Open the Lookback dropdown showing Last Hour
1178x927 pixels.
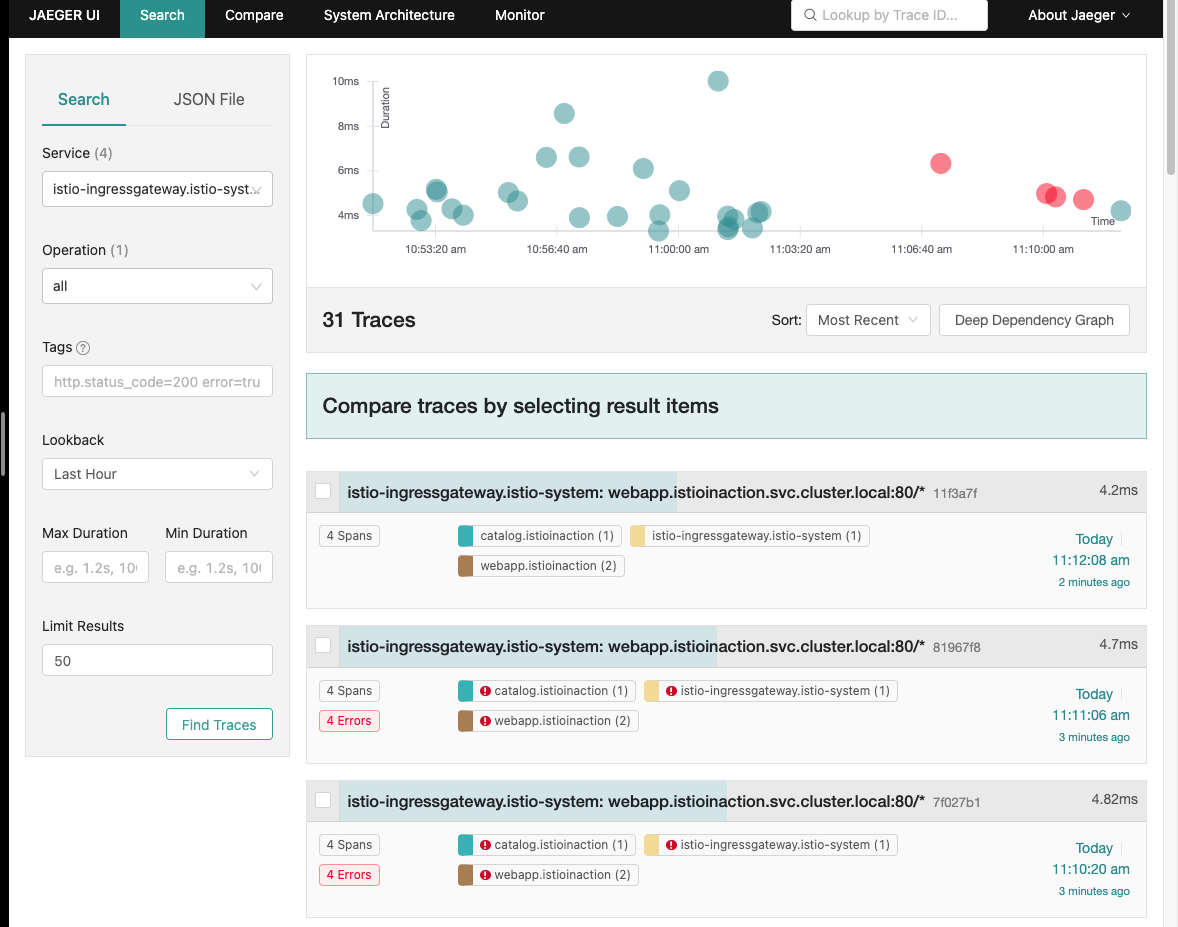tap(157, 474)
